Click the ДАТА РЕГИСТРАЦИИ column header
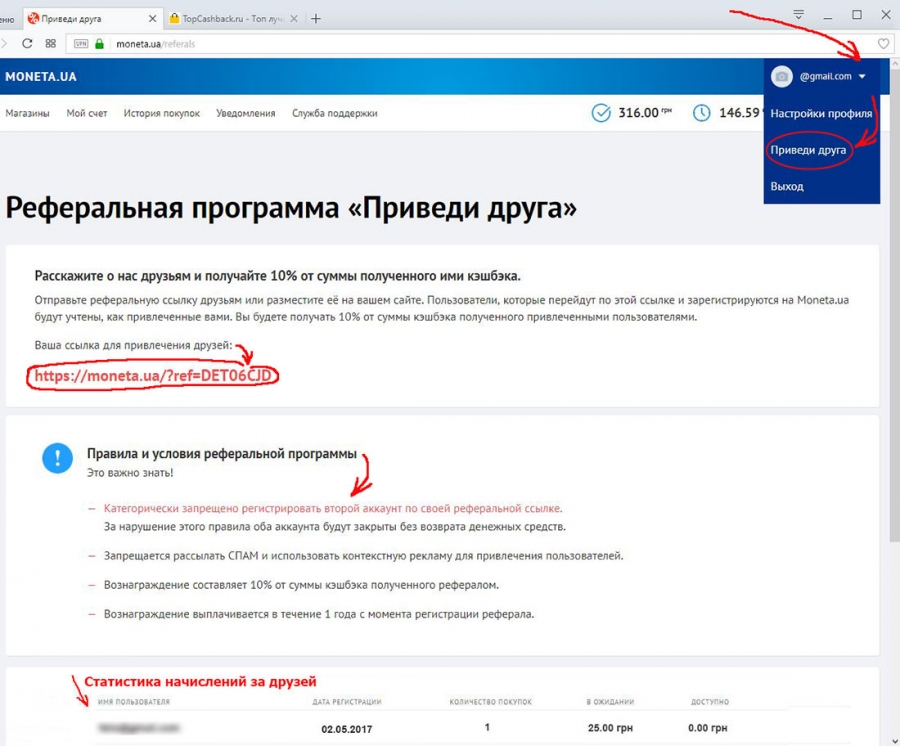Screen dimensions: 900x746 pyautogui.click(x=347, y=702)
